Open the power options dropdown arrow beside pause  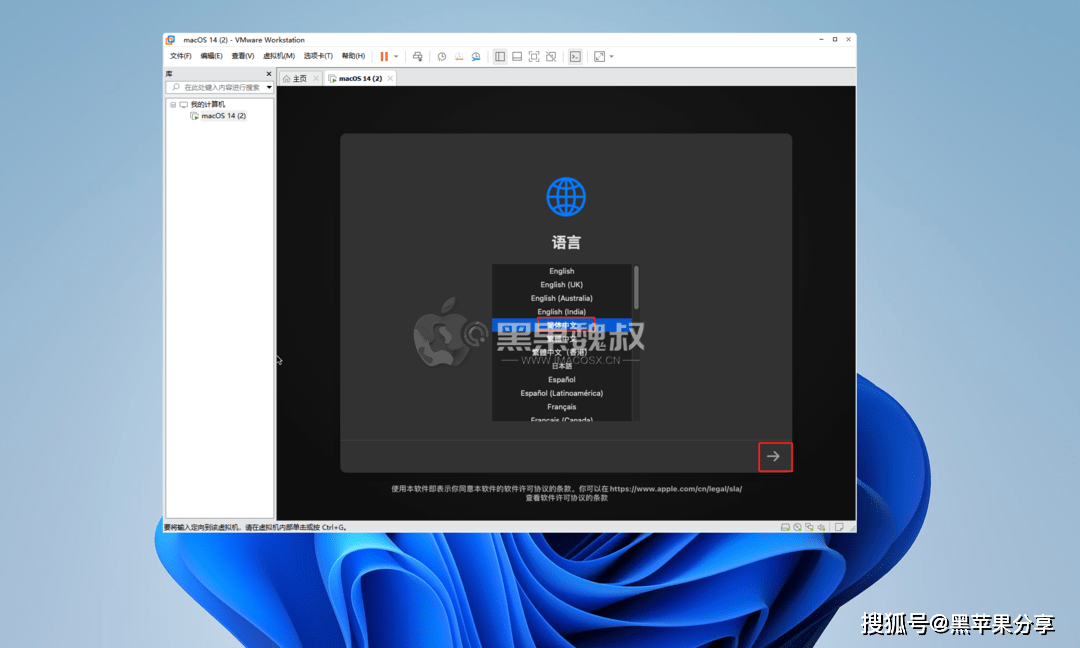396,56
